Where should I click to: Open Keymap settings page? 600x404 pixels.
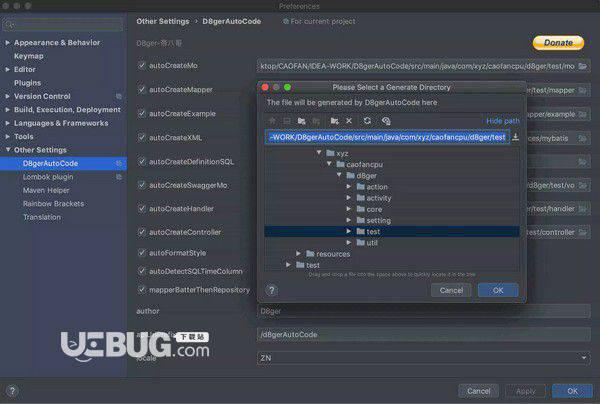[x=29, y=56]
